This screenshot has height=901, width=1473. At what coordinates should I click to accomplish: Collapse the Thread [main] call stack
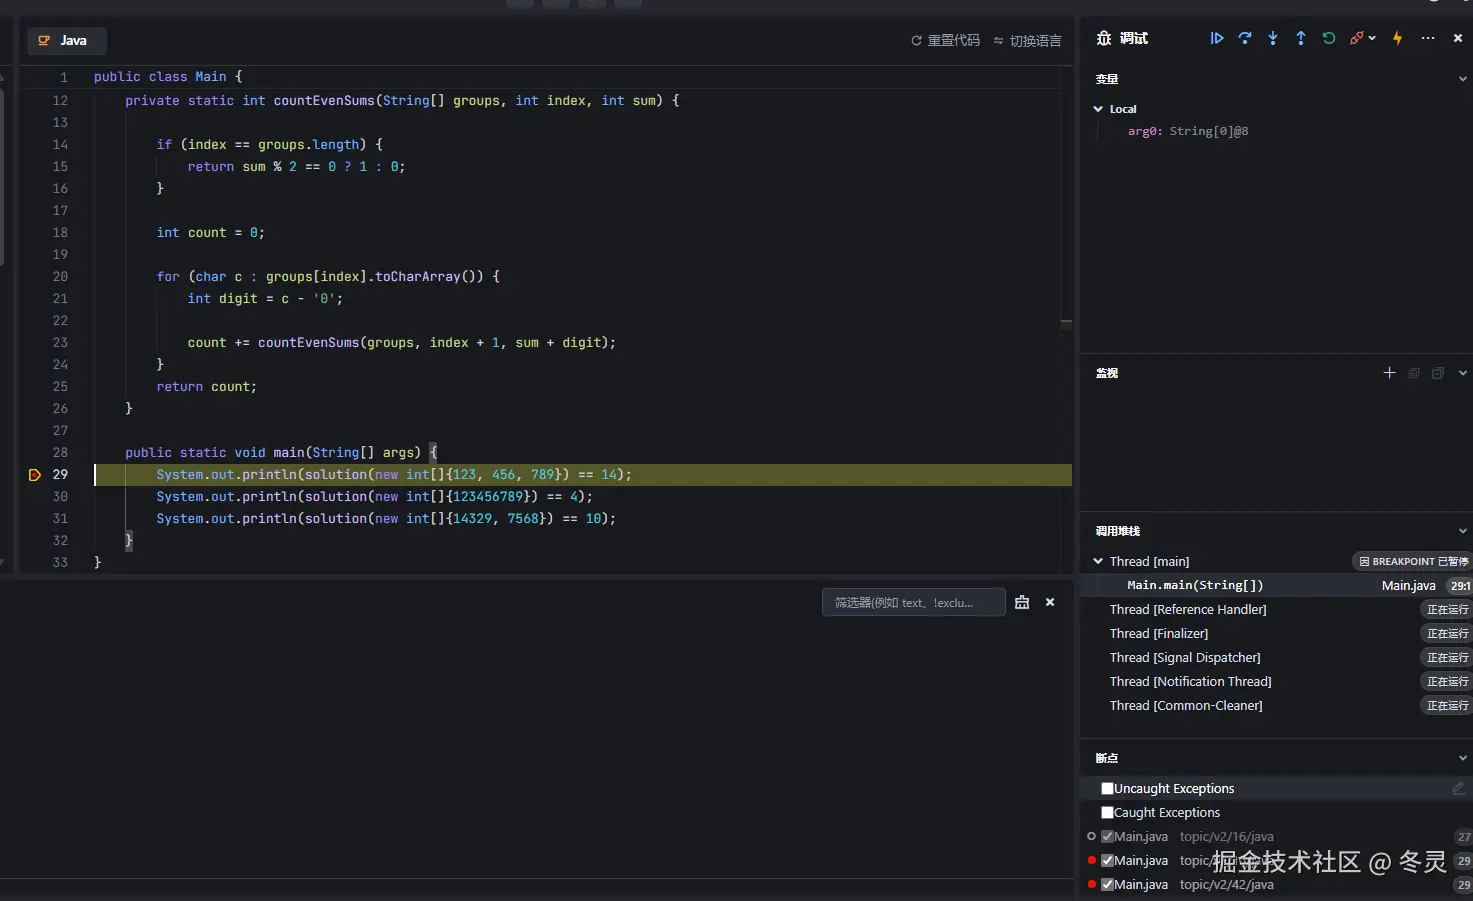(1098, 562)
